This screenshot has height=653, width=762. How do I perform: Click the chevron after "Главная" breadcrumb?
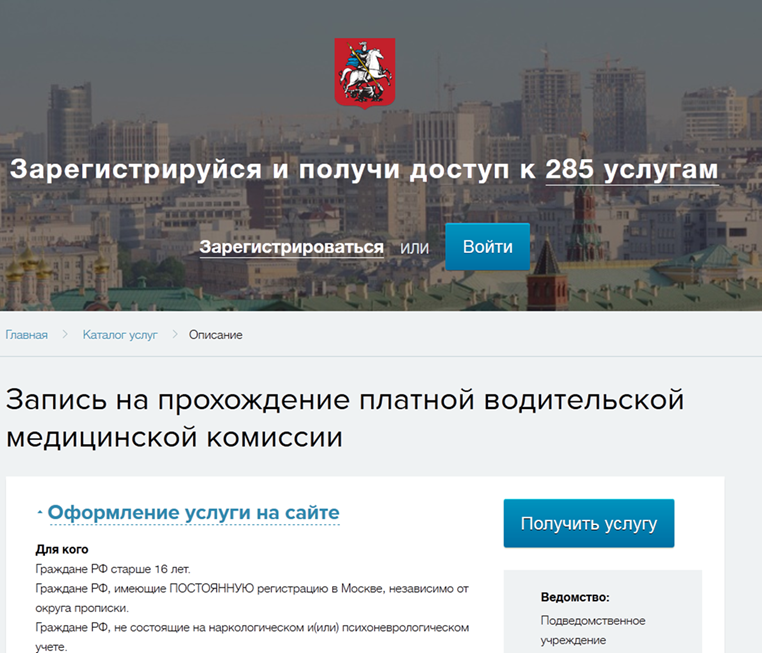[x=65, y=335]
